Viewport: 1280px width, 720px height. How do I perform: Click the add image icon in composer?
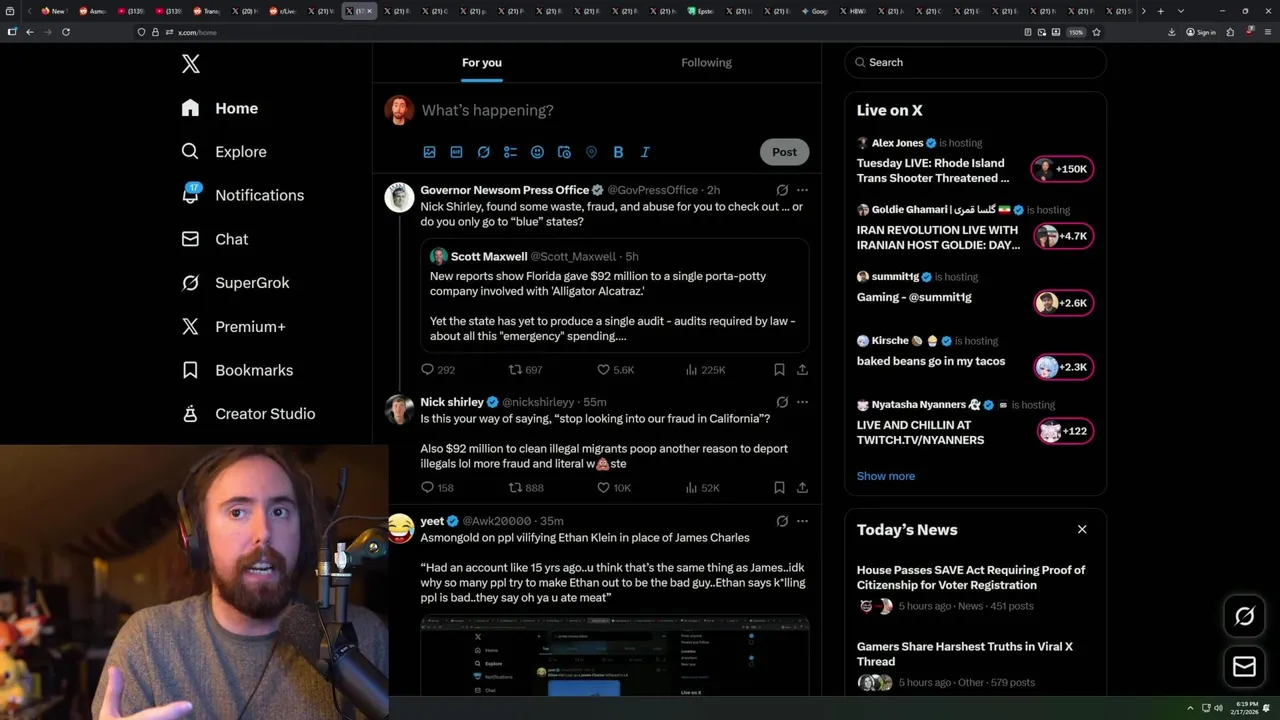click(x=429, y=152)
